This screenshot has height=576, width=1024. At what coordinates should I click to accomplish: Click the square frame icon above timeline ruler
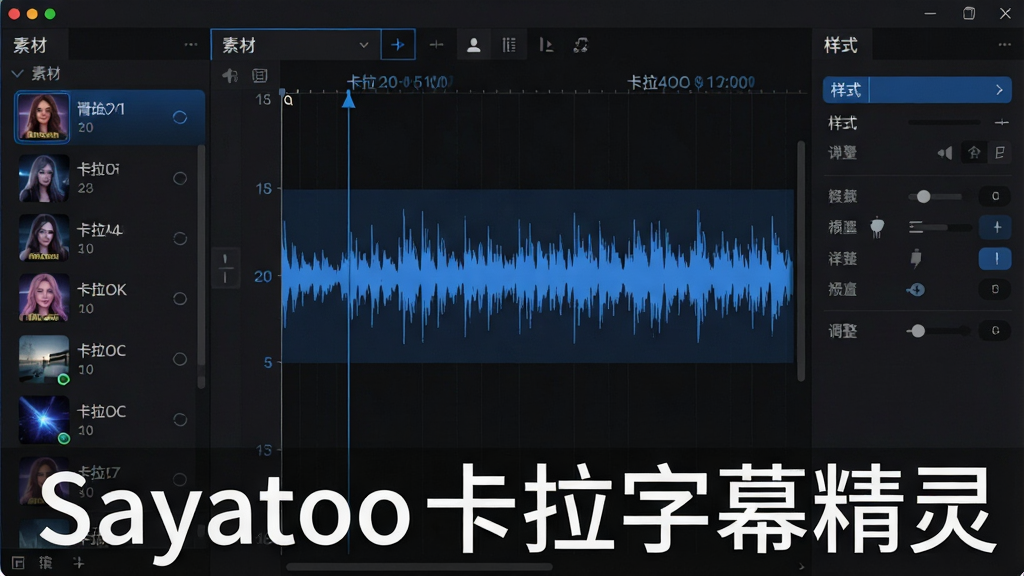(260, 76)
